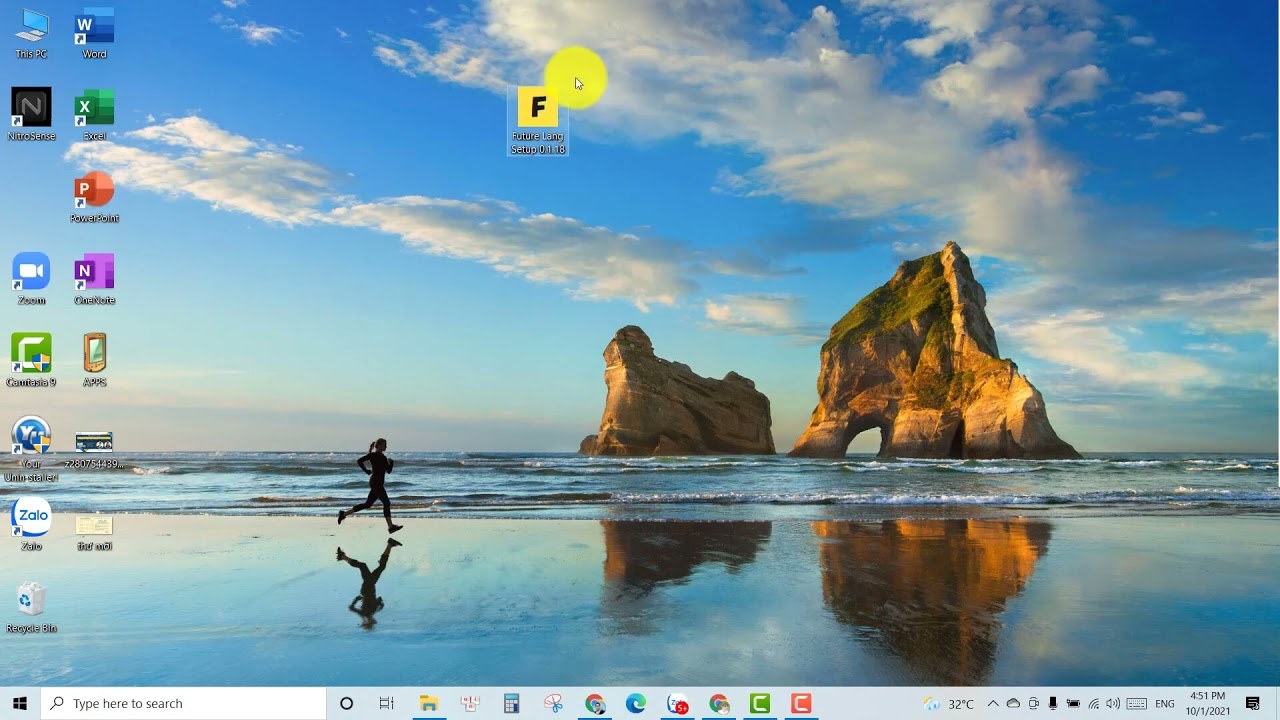Open OneDrive from the system tray
The width and height of the screenshot is (1280, 720).
(1013, 704)
